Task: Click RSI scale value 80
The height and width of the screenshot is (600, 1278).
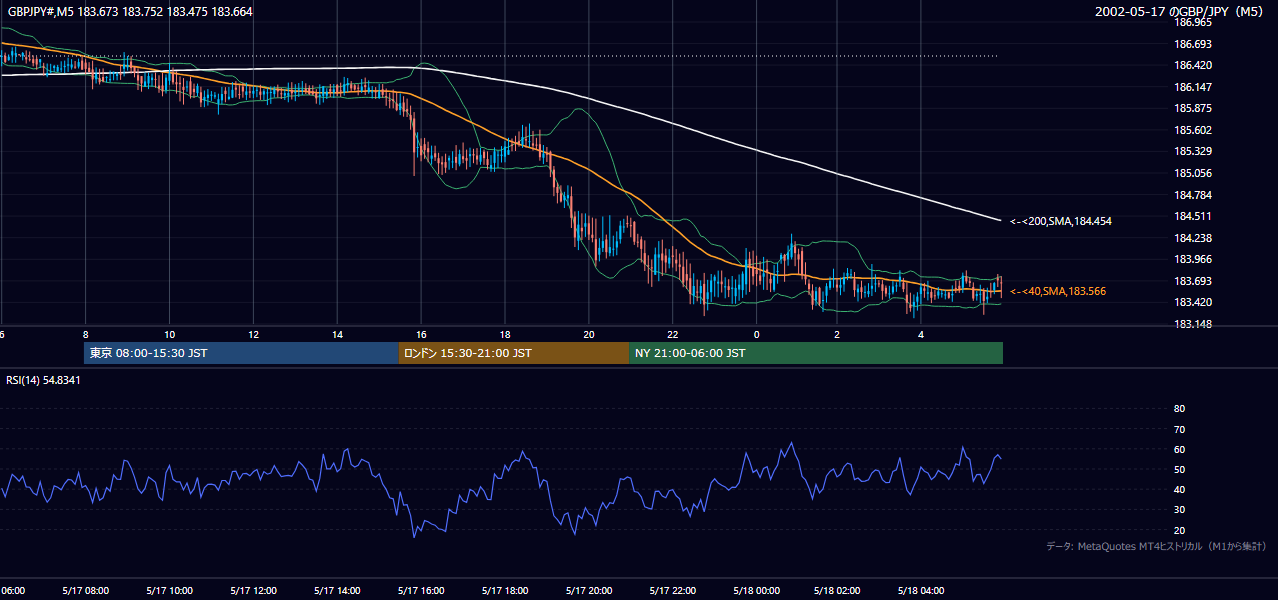Action: click(x=1179, y=409)
